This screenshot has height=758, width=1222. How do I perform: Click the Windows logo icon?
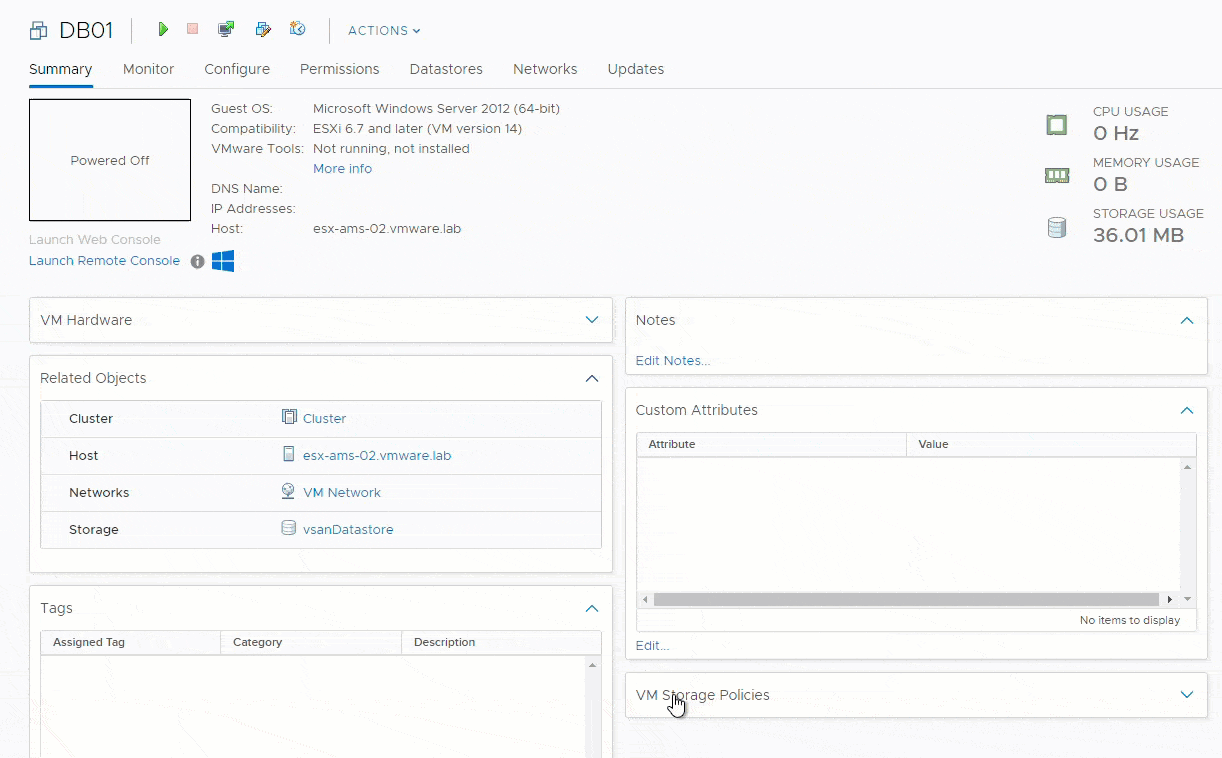(223, 261)
